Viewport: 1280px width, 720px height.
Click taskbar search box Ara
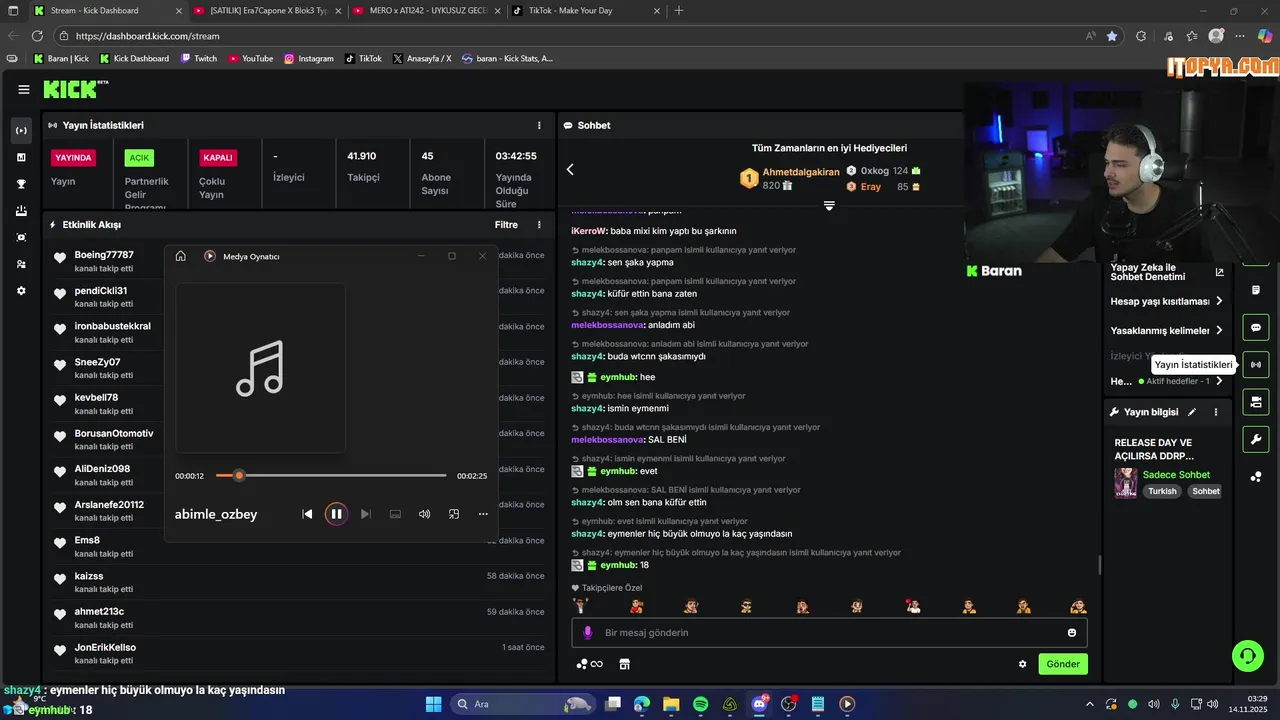click(522, 704)
